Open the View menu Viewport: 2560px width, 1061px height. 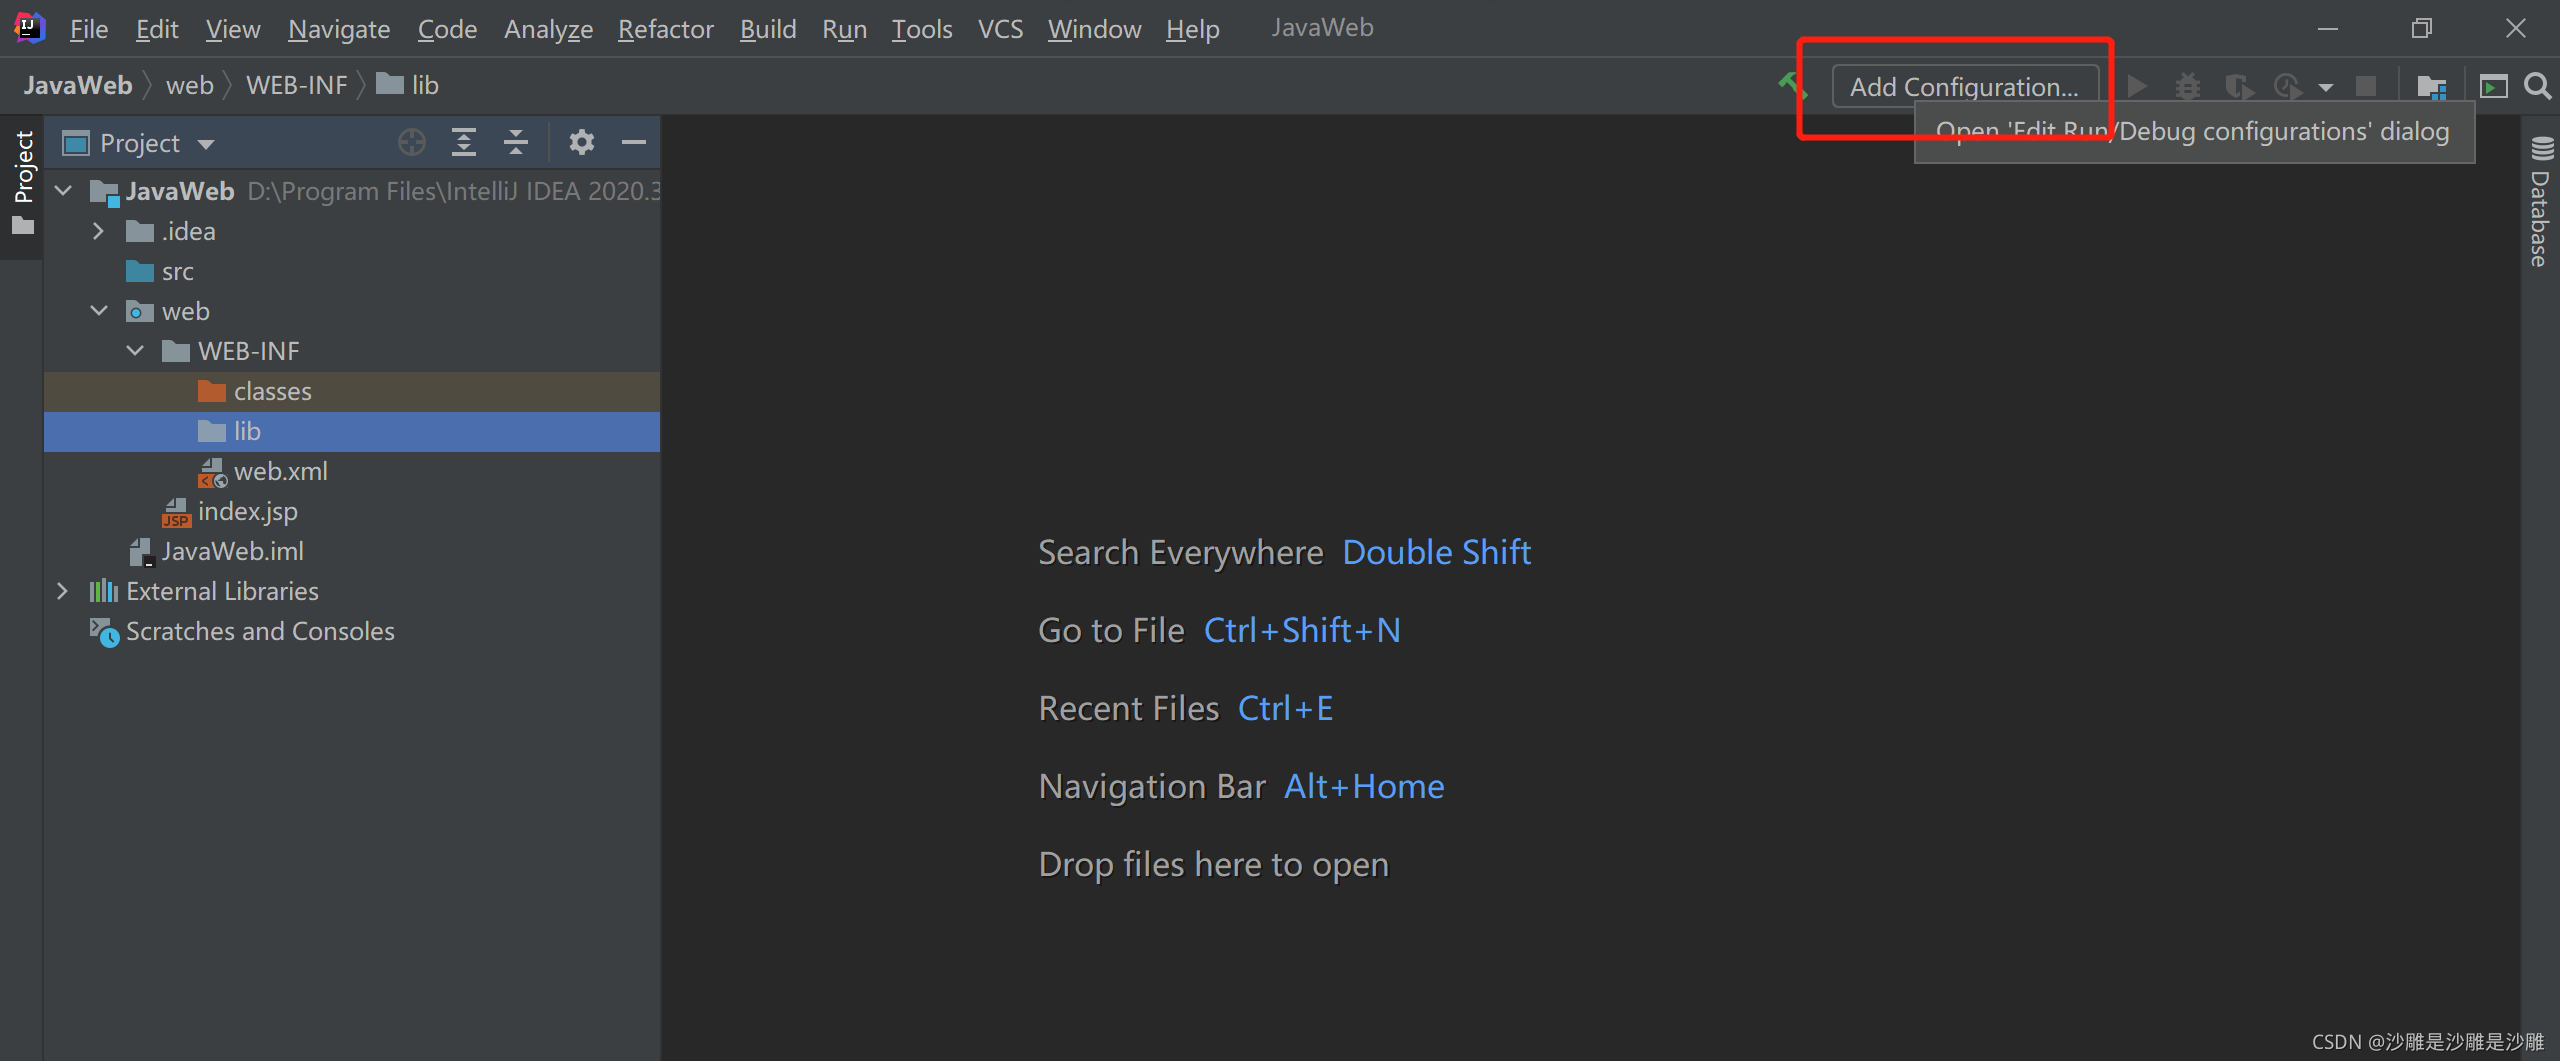tap(233, 29)
